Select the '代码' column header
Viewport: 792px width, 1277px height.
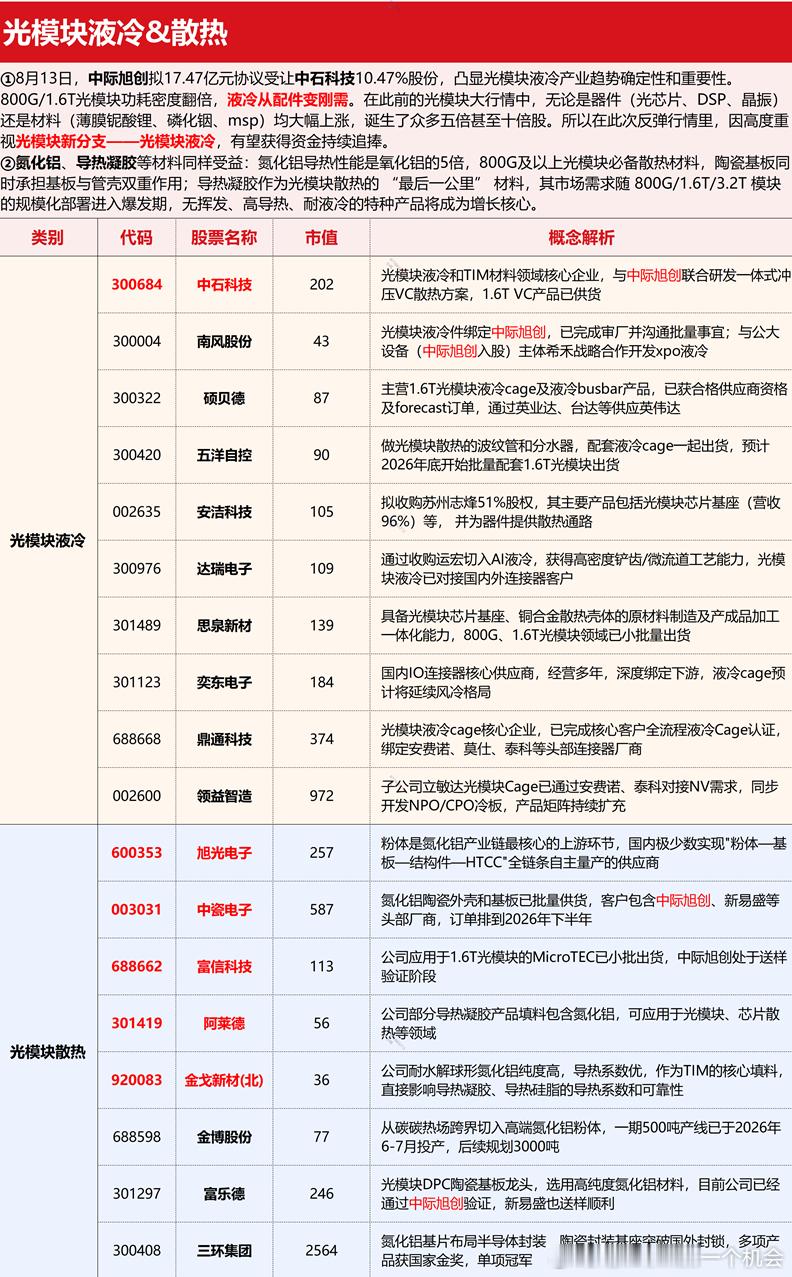[137, 237]
